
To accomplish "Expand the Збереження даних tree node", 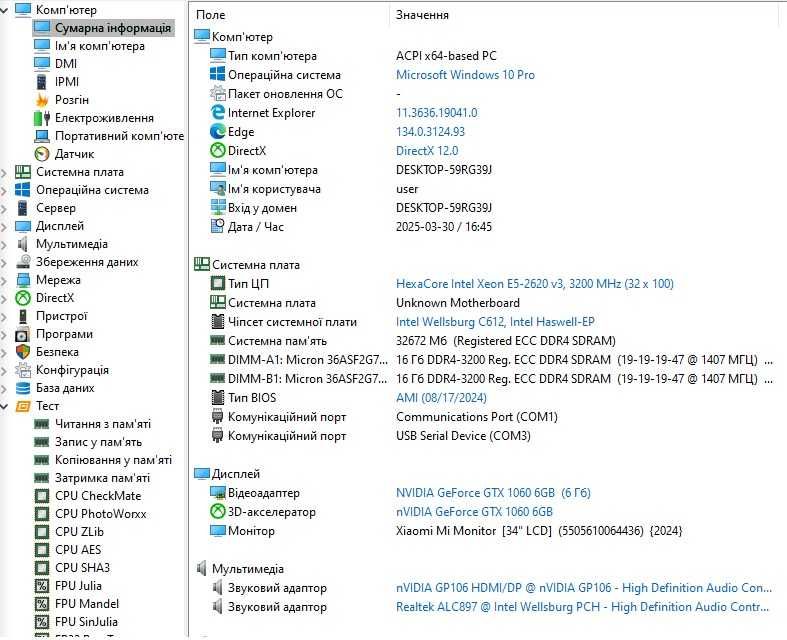I will tap(4, 263).
